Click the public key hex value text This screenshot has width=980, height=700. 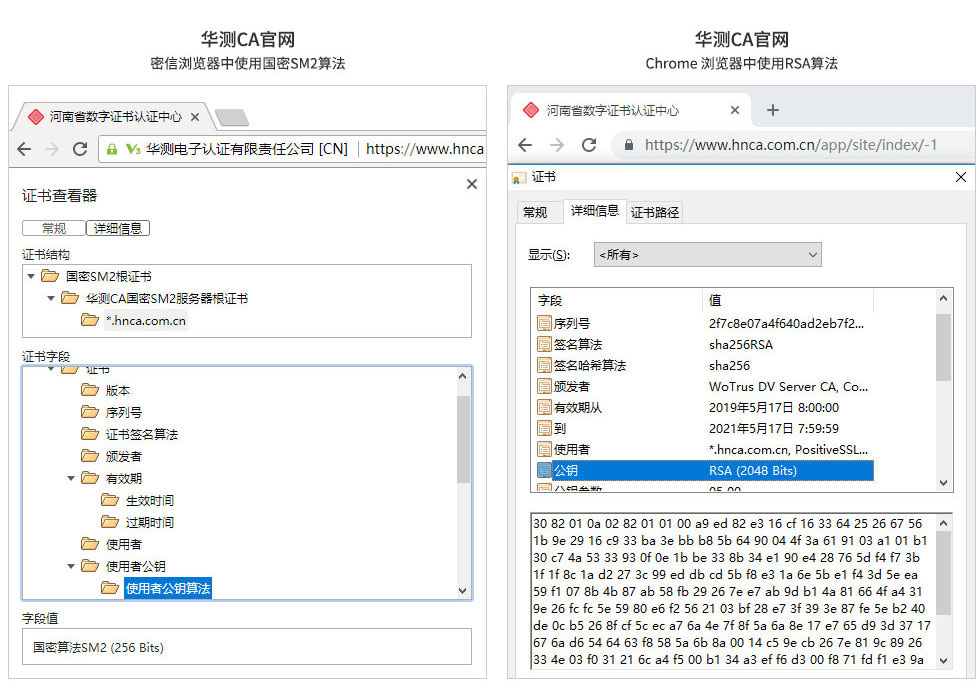pos(730,591)
